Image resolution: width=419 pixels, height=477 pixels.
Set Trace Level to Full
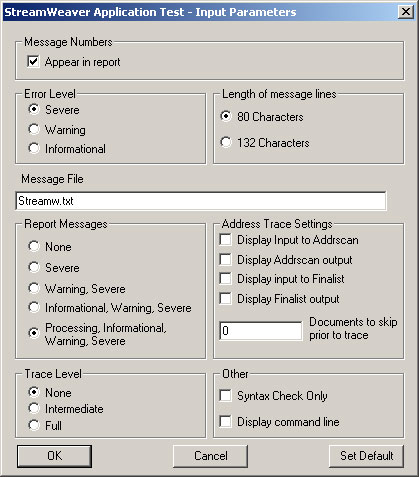34,425
